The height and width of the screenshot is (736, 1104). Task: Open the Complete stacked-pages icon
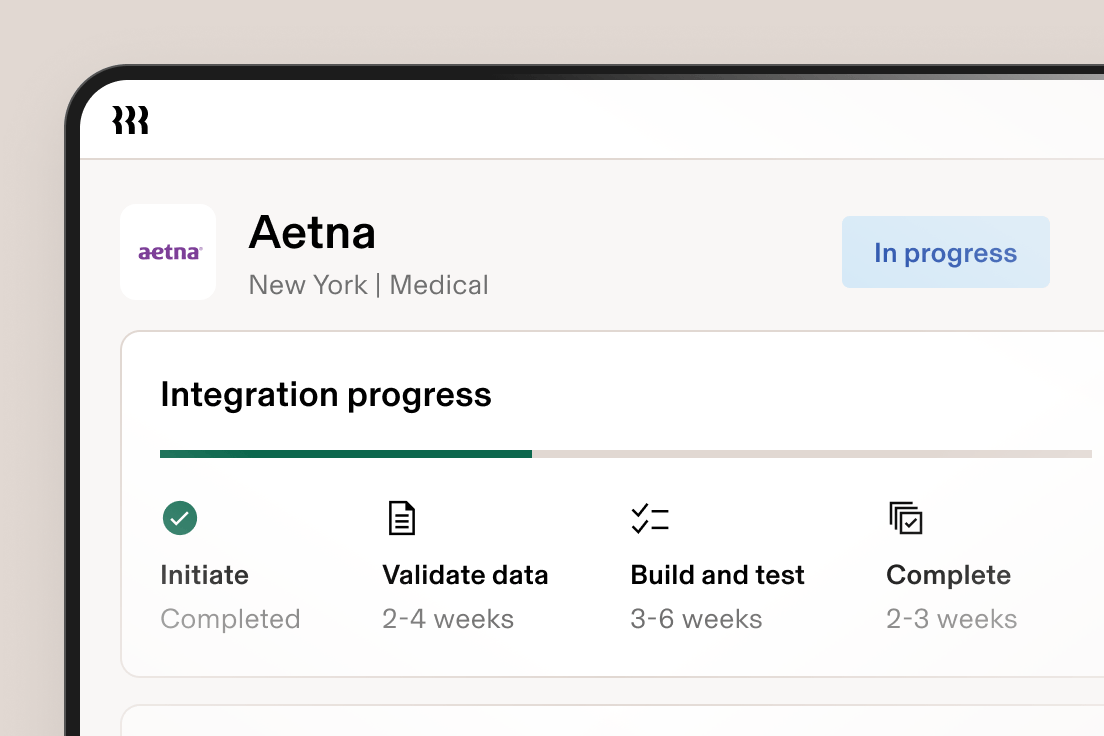(x=903, y=517)
